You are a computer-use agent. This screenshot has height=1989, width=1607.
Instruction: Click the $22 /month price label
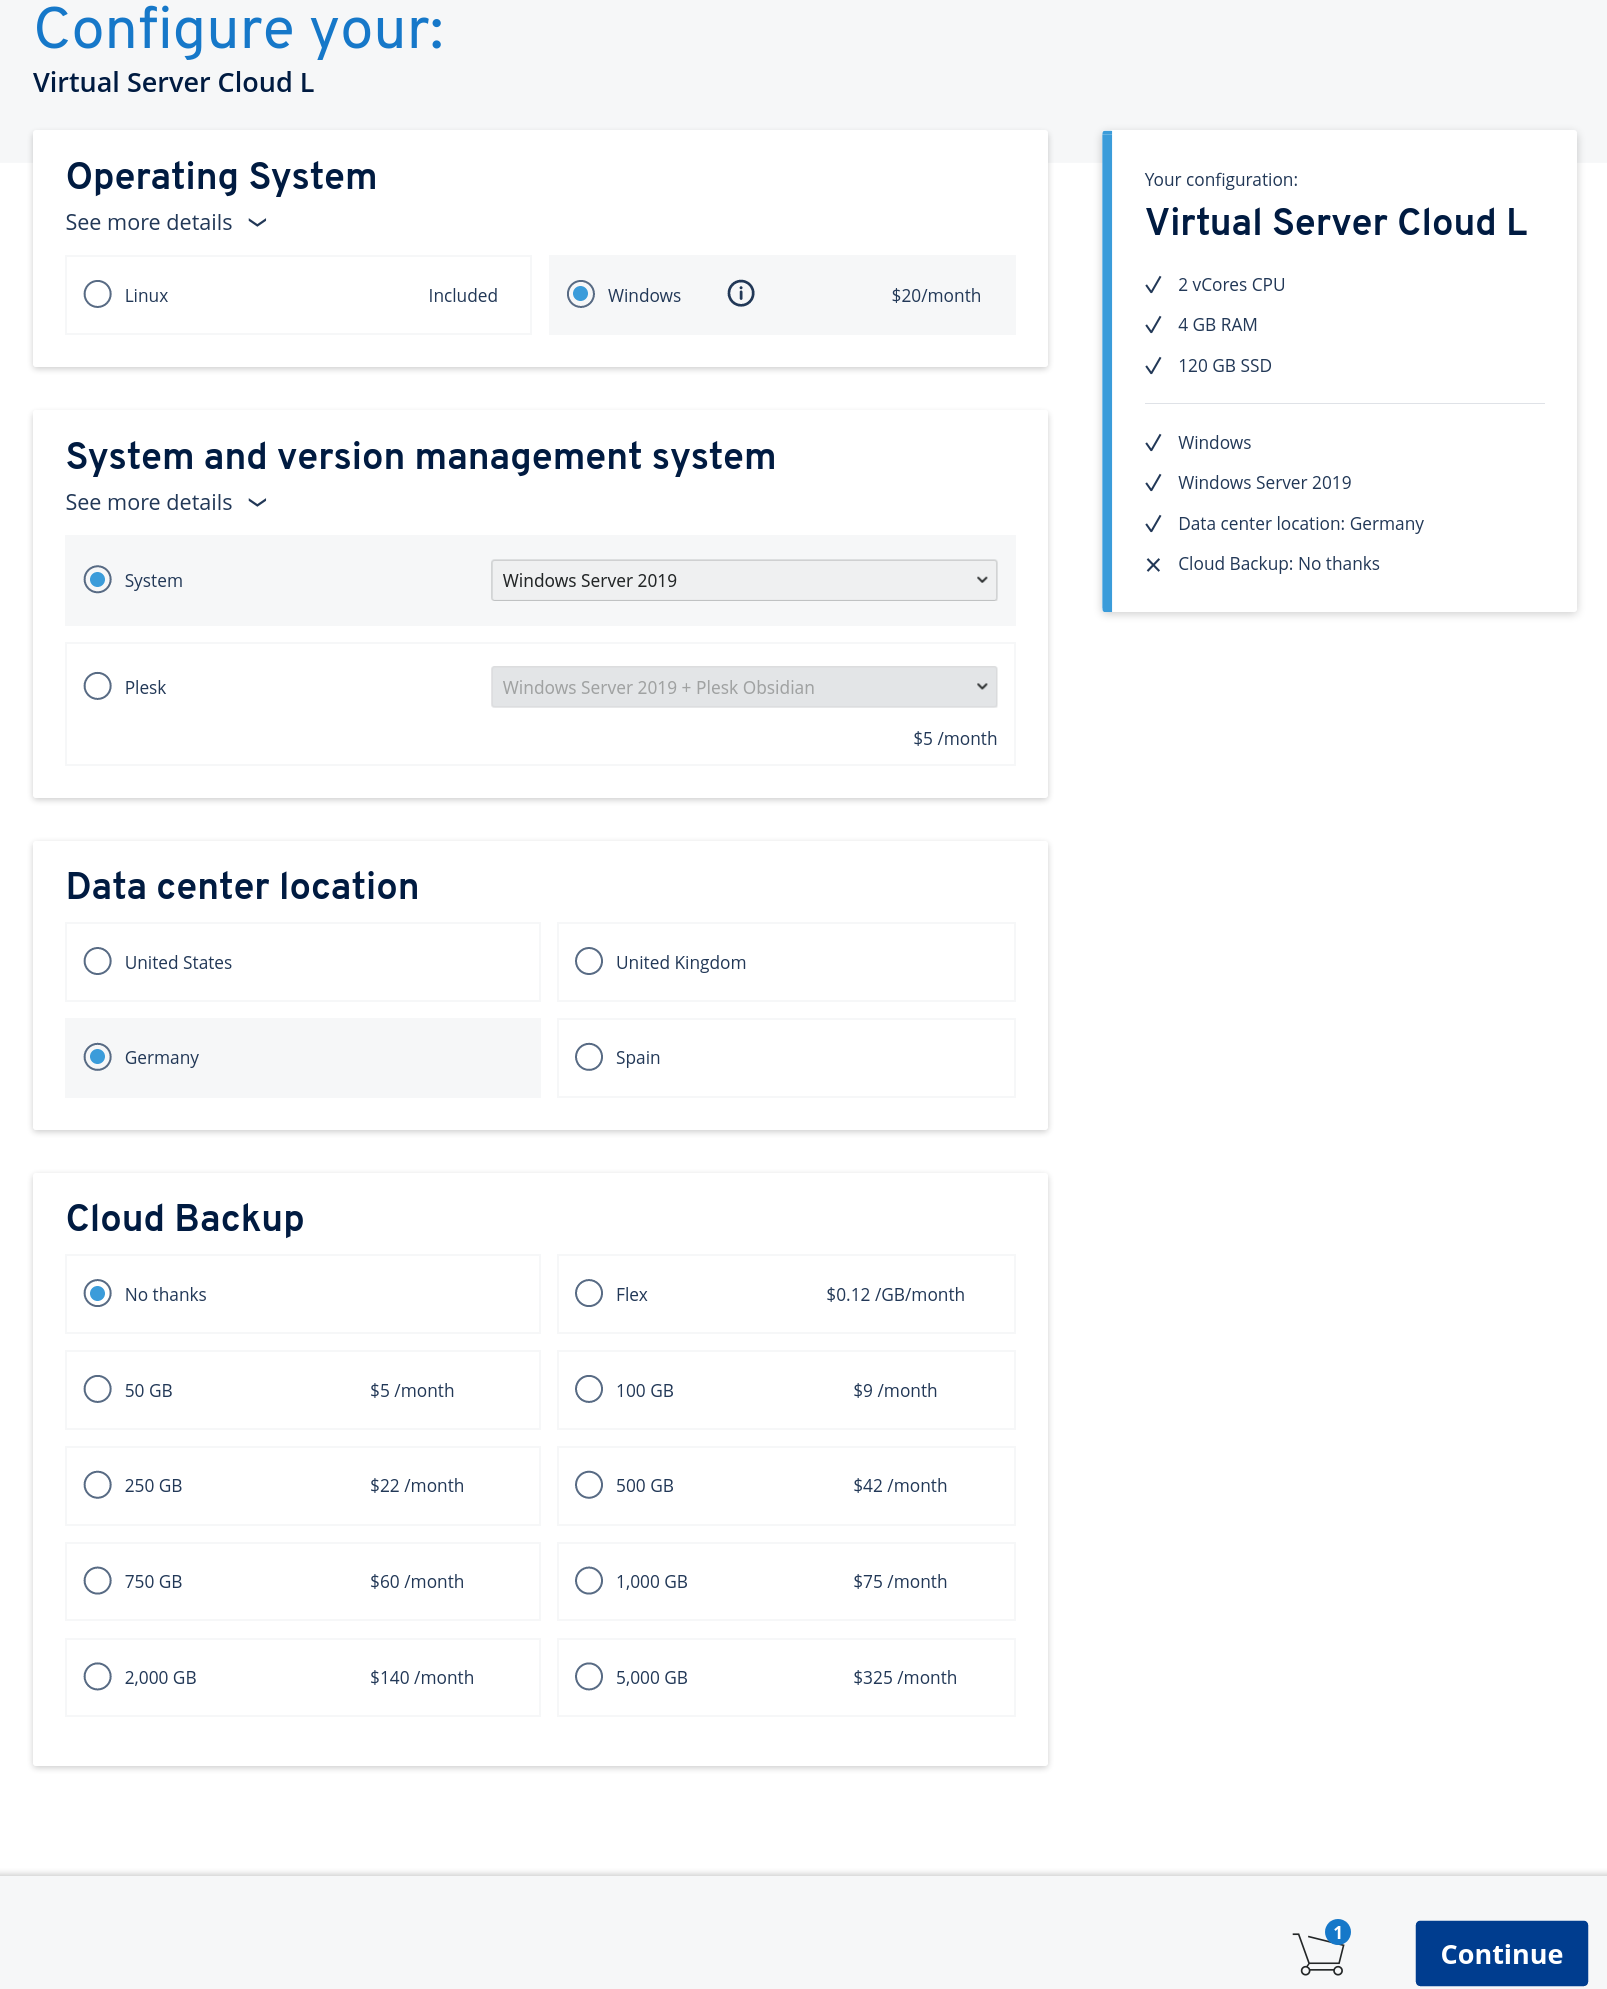(x=417, y=1486)
